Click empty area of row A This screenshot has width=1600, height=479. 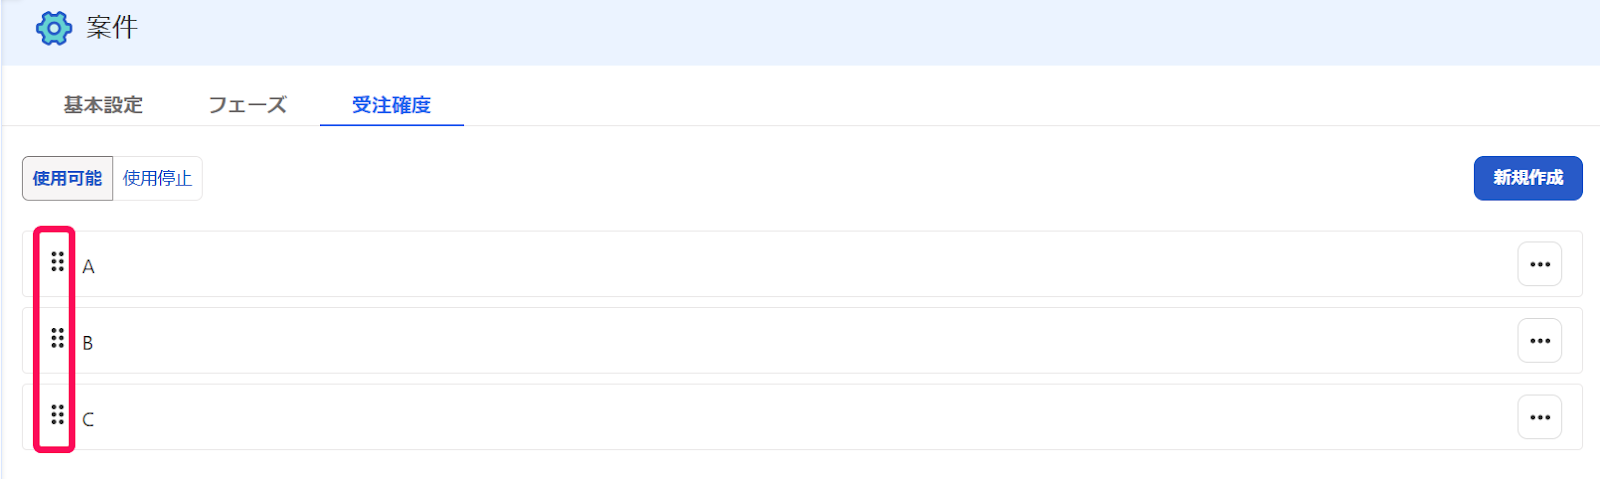click(802, 264)
